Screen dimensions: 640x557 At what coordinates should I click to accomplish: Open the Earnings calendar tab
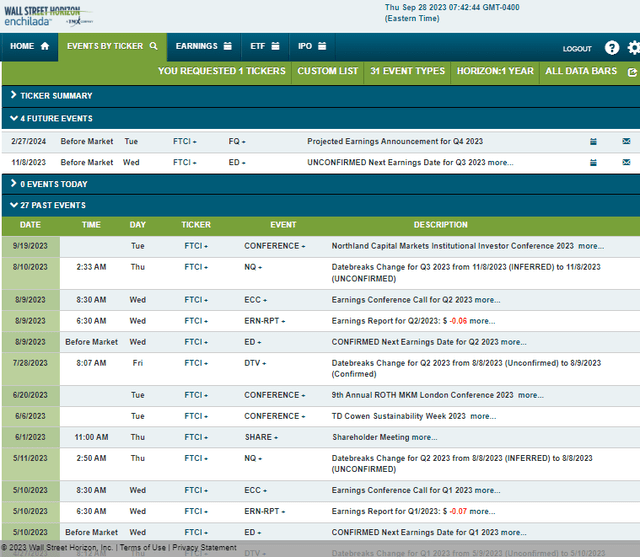(204, 46)
